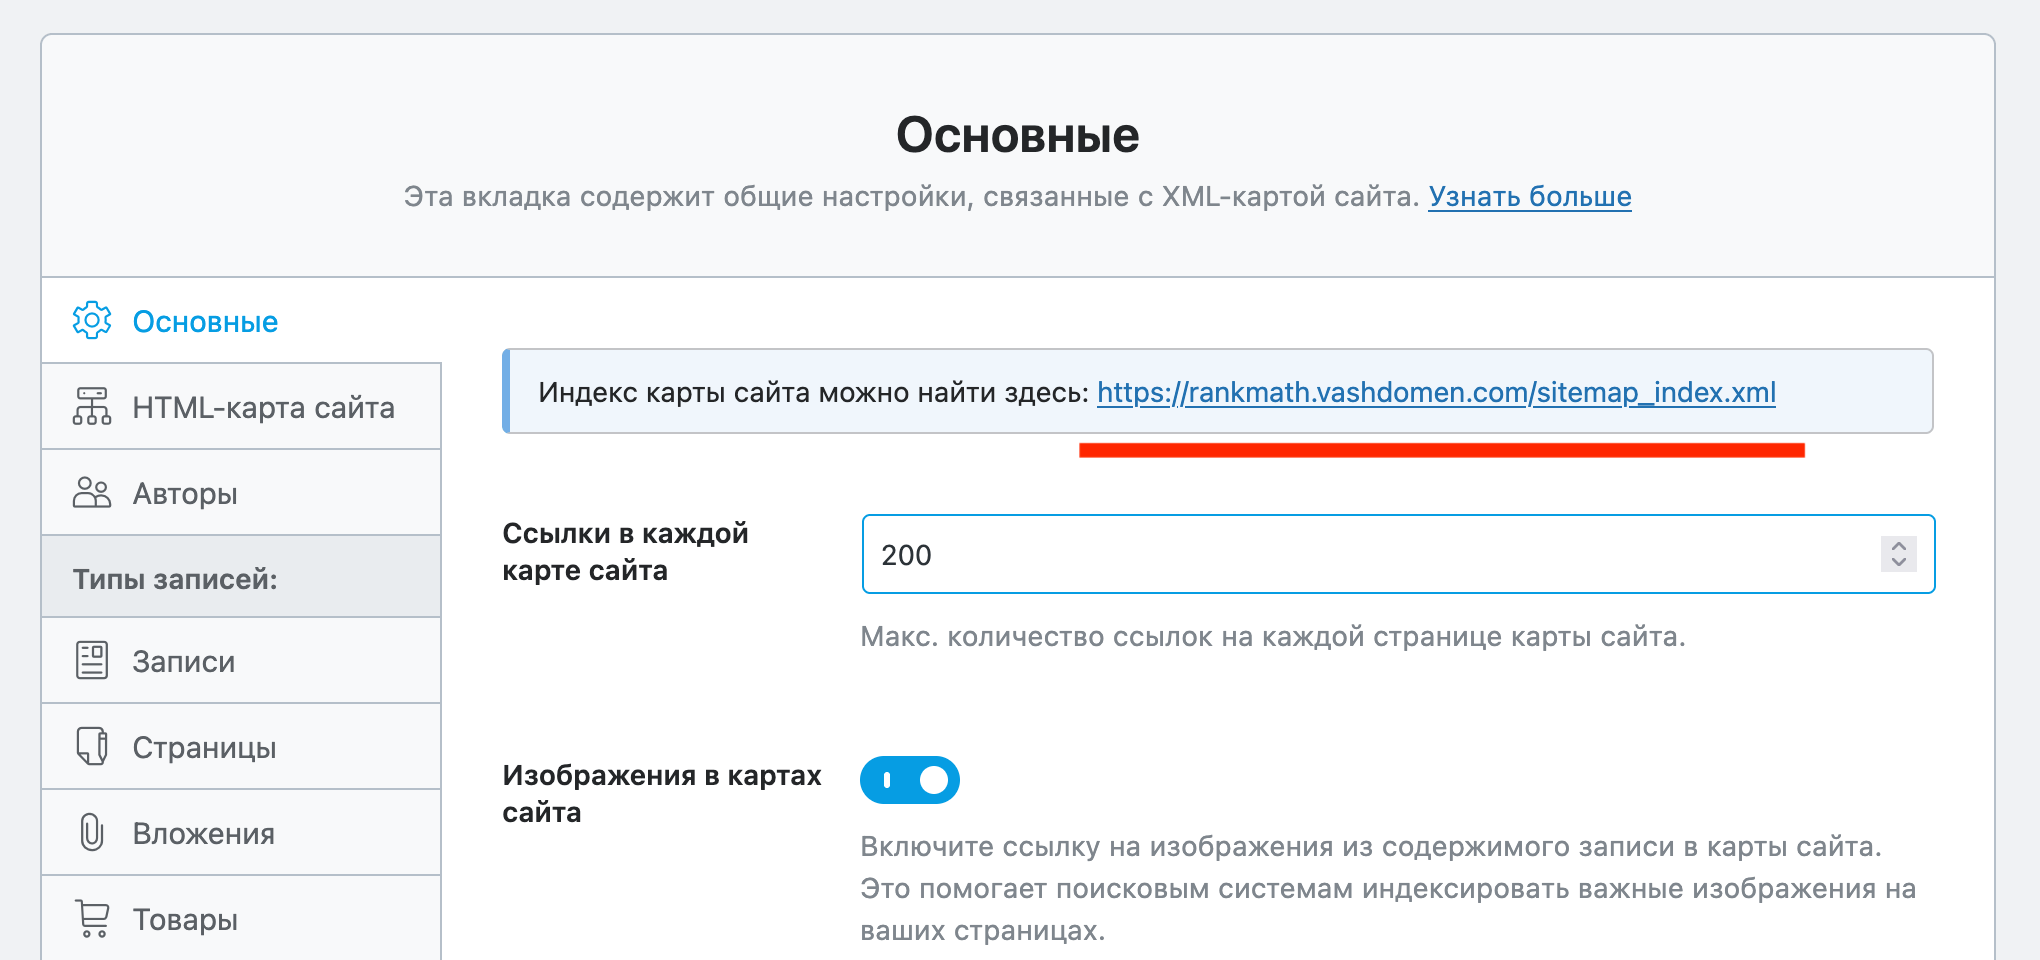The height and width of the screenshot is (960, 2040).
Task: Click the Макс. количество ссылок description text
Action: coord(1273,637)
